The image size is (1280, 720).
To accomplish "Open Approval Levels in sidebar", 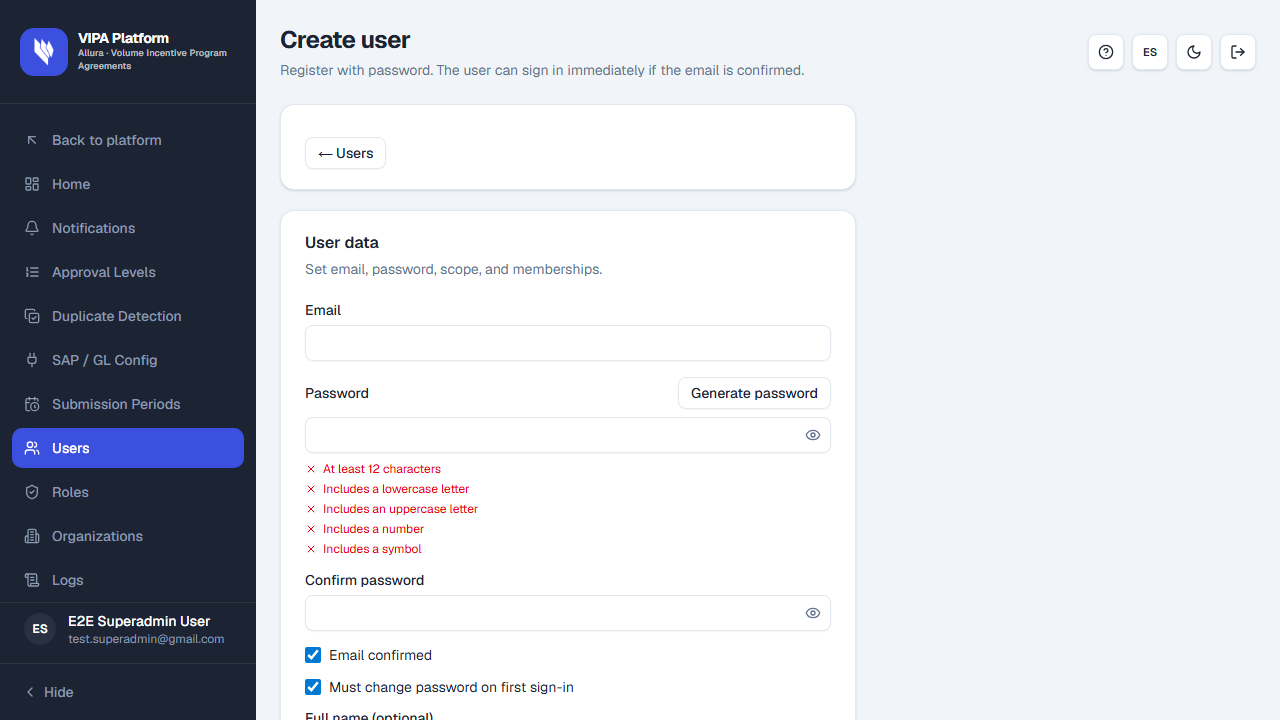I will tap(128, 272).
